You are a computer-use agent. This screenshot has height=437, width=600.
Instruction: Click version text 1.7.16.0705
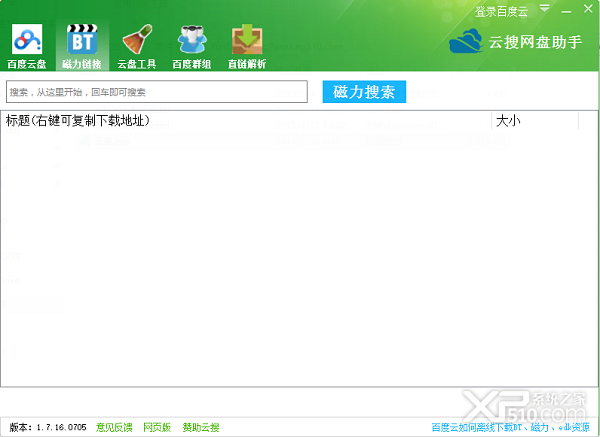[x=61, y=427]
